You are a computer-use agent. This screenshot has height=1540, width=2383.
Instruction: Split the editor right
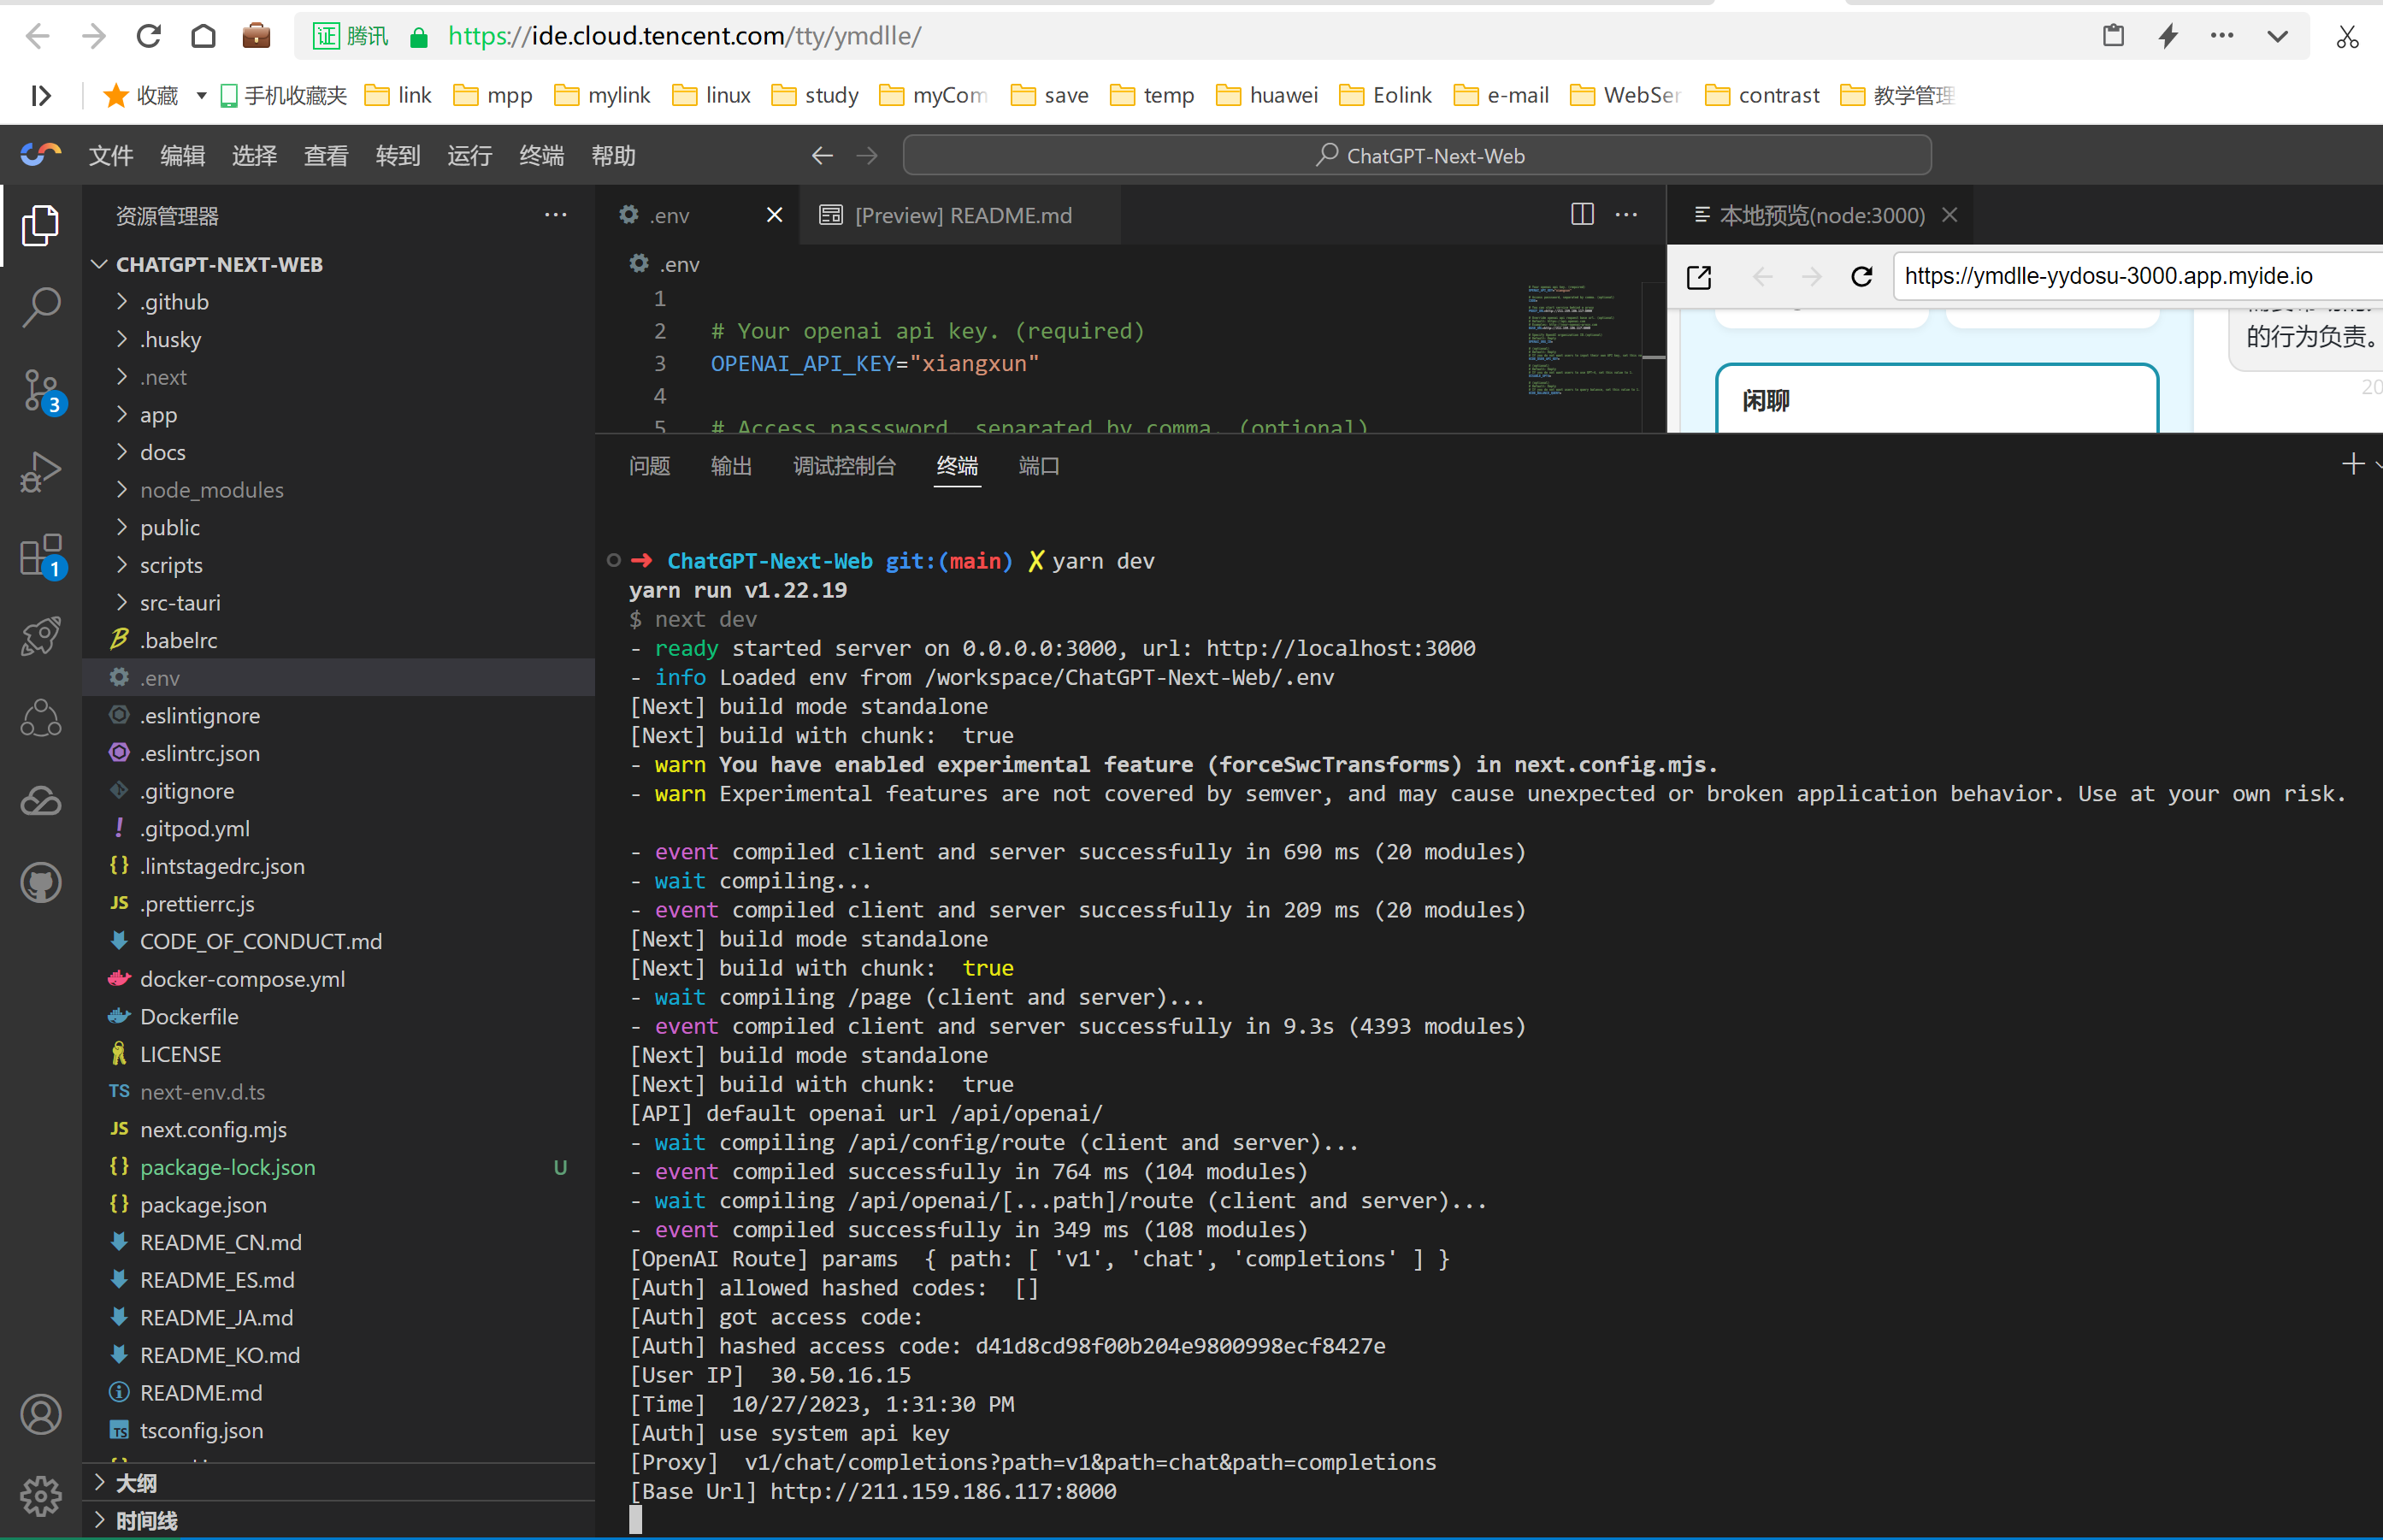pyautogui.click(x=1582, y=214)
